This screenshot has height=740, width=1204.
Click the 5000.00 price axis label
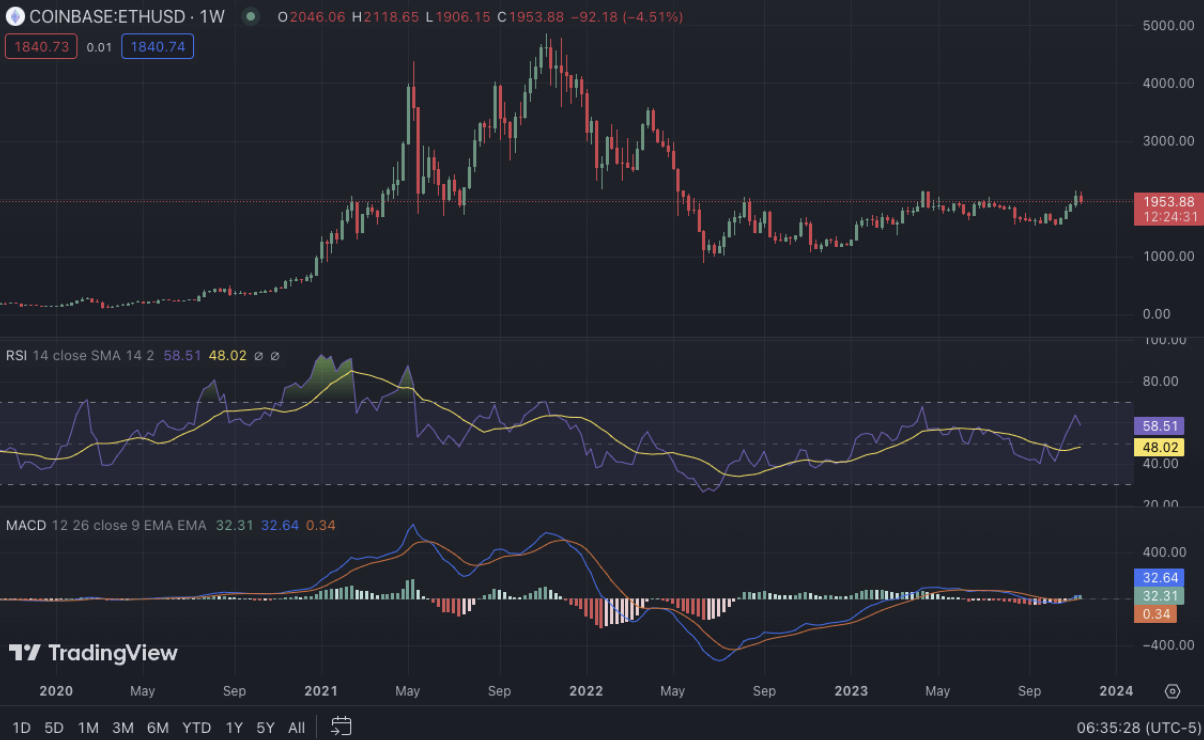click(1167, 25)
